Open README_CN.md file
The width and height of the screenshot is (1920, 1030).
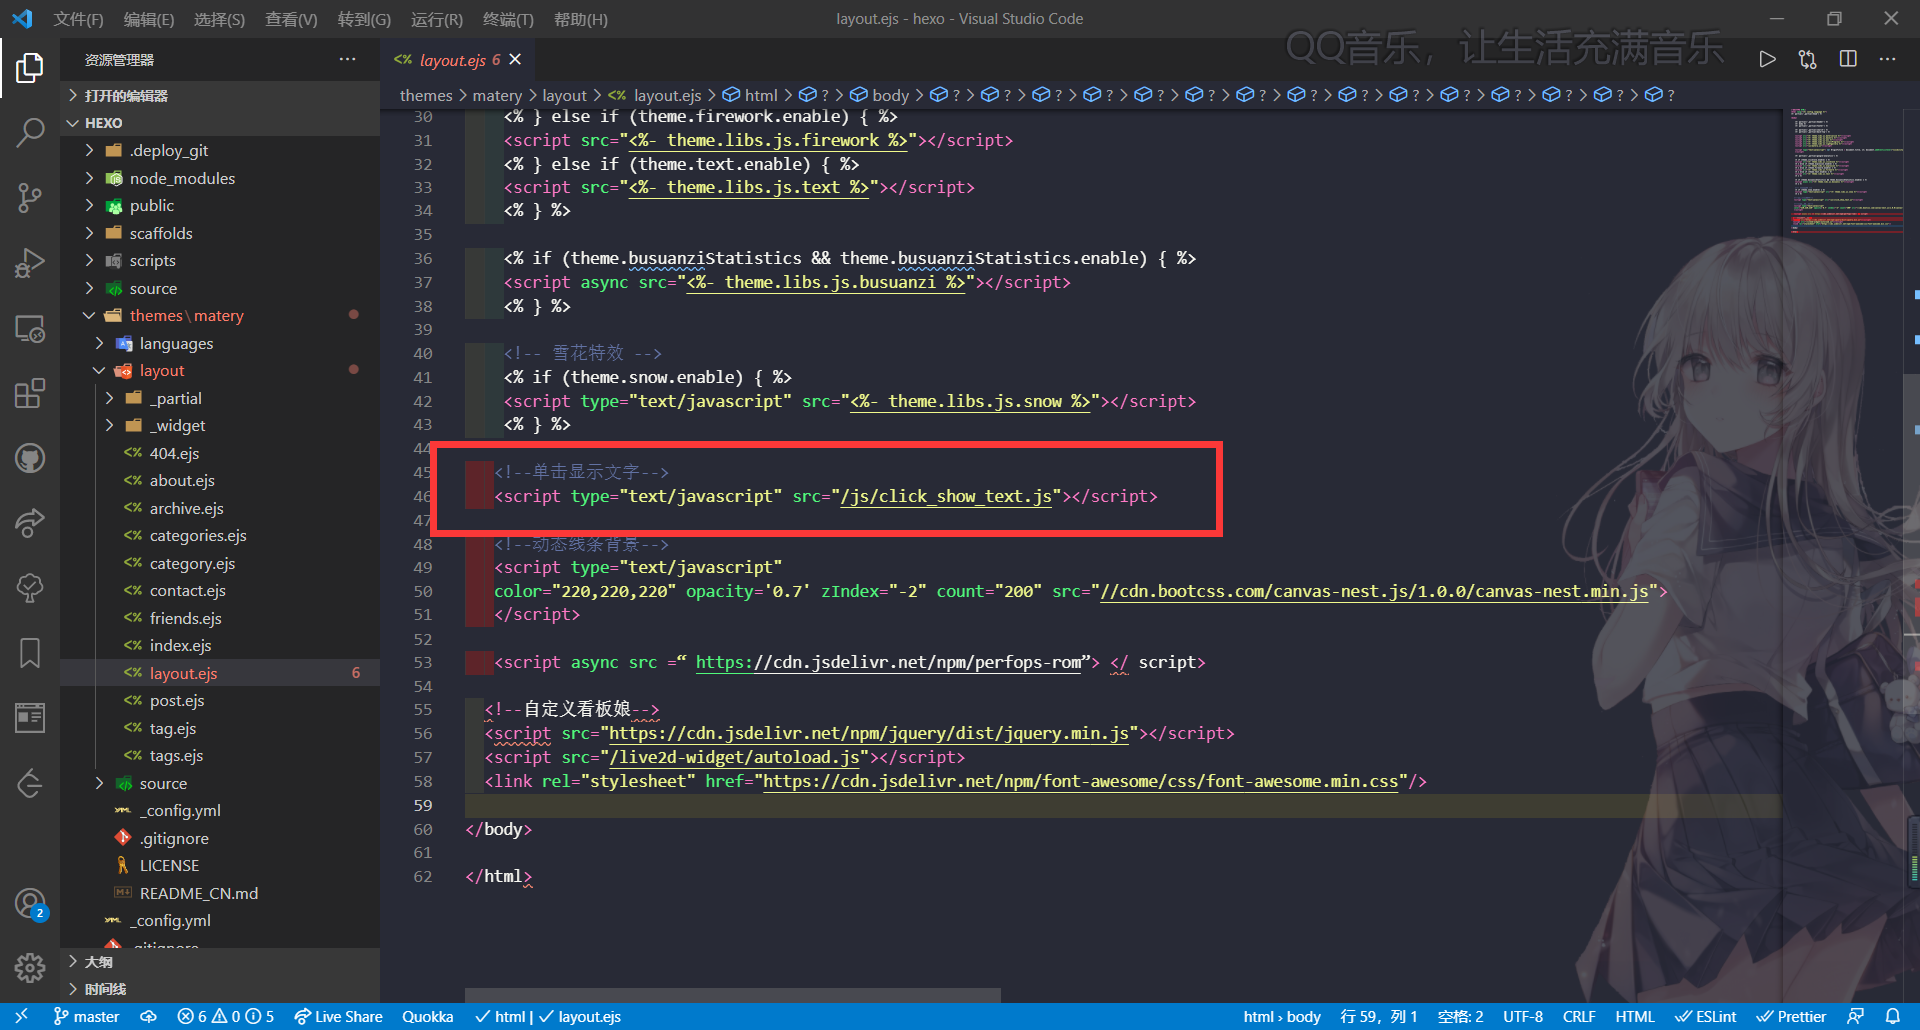[x=220, y=893]
